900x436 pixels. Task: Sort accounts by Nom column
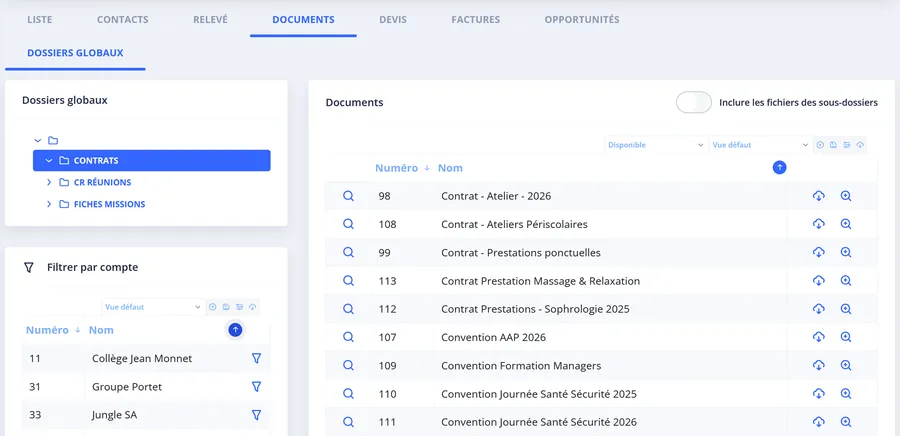click(x=101, y=330)
